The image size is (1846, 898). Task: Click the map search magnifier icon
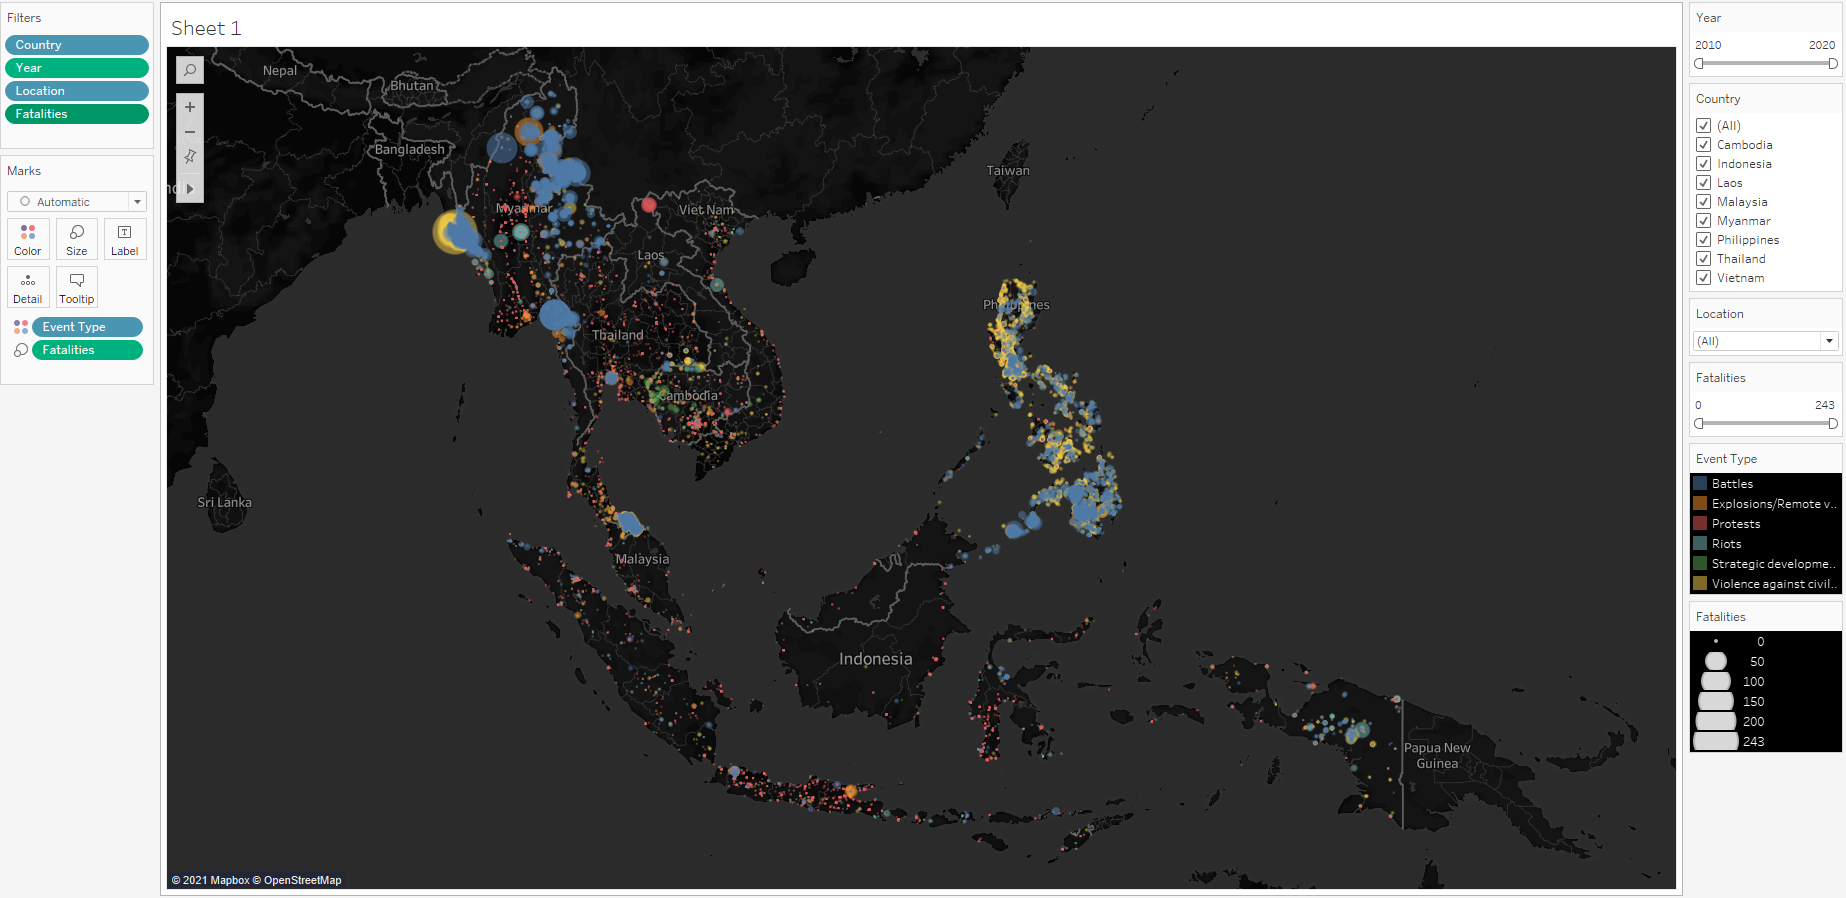pos(190,70)
